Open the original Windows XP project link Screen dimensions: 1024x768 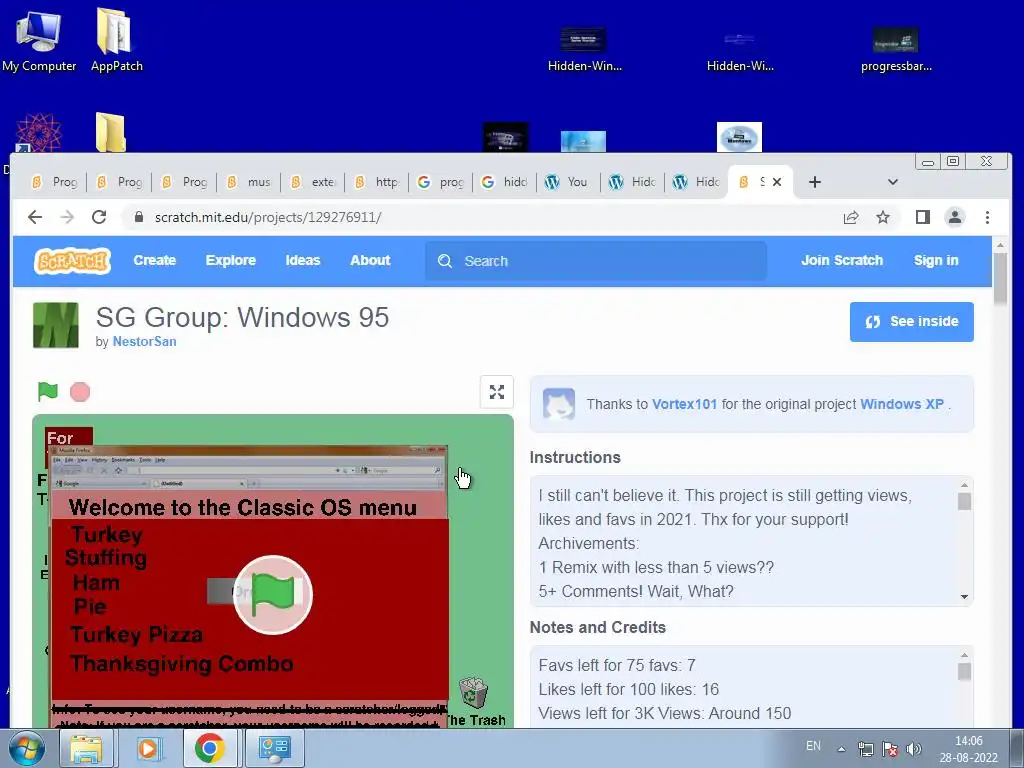click(x=902, y=404)
